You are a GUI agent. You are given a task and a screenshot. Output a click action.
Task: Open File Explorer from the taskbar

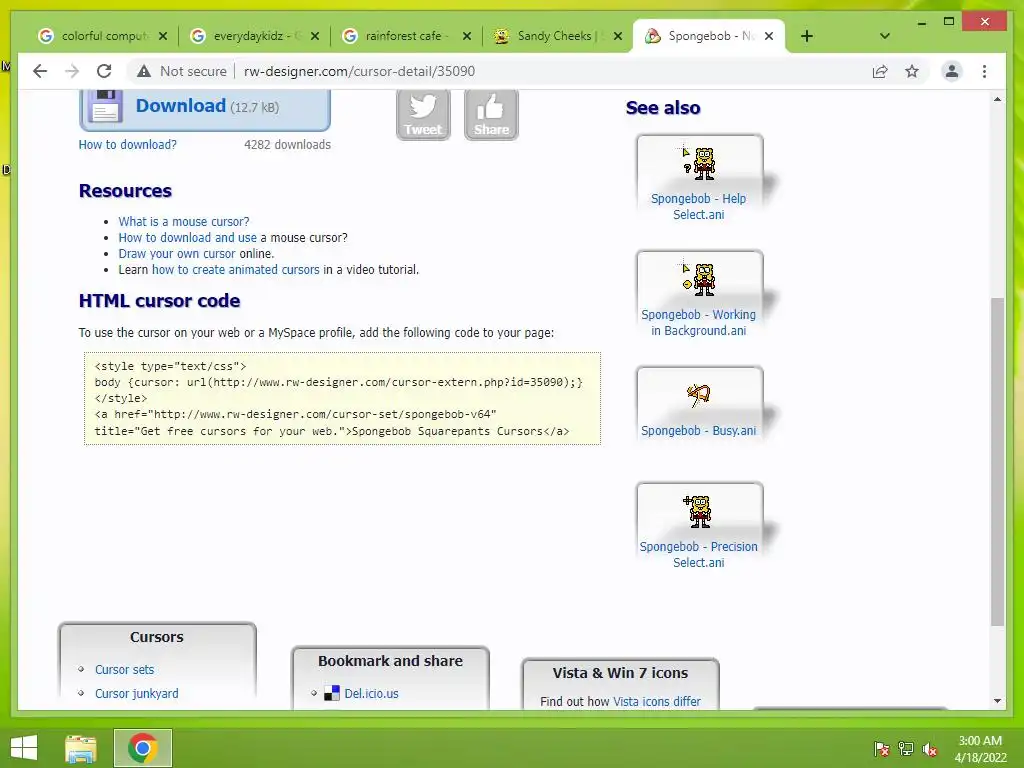[80, 748]
